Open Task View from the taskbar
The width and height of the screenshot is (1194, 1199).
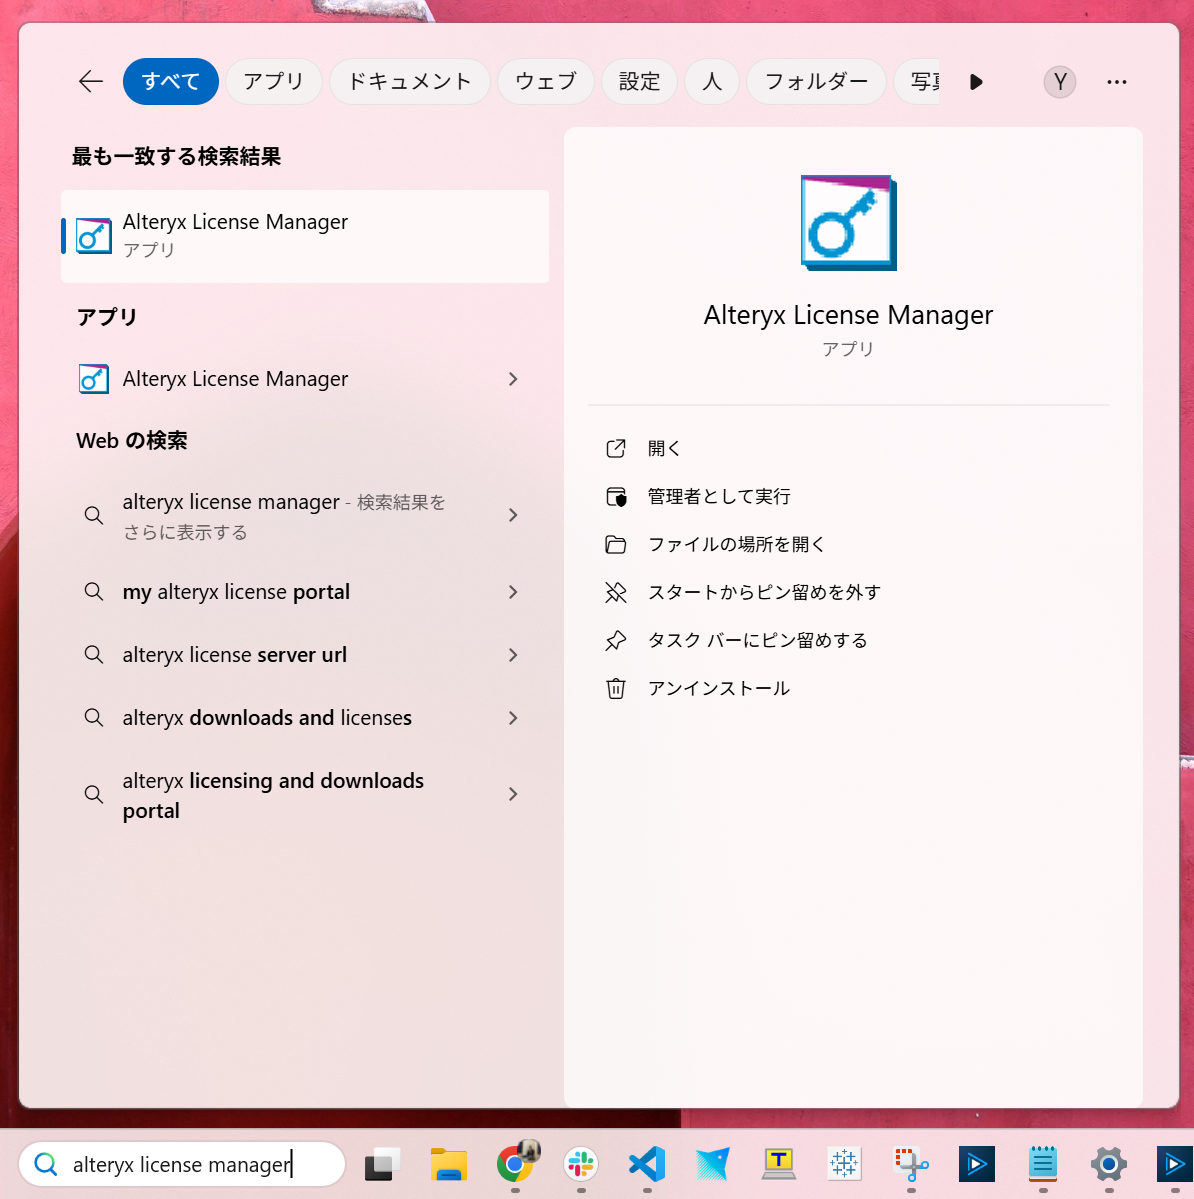coord(382,1165)
